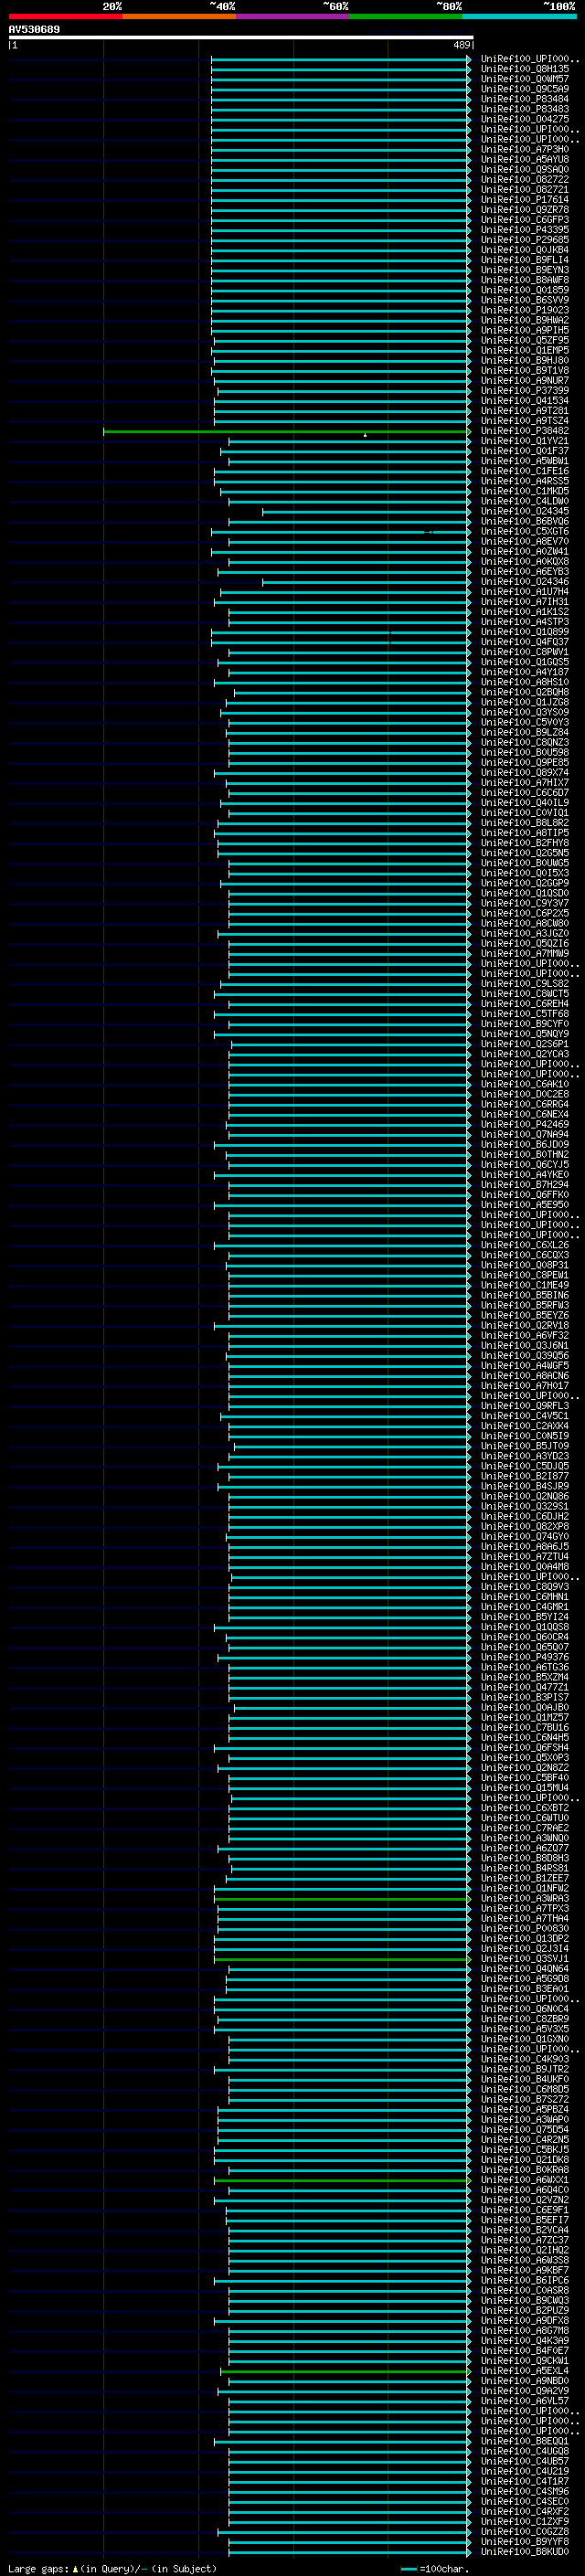The width and height of the screenshot is (585, 2576).
Task: Click the ~60% identity scale label
Action: pyautogui.click(x=335, y=6)
